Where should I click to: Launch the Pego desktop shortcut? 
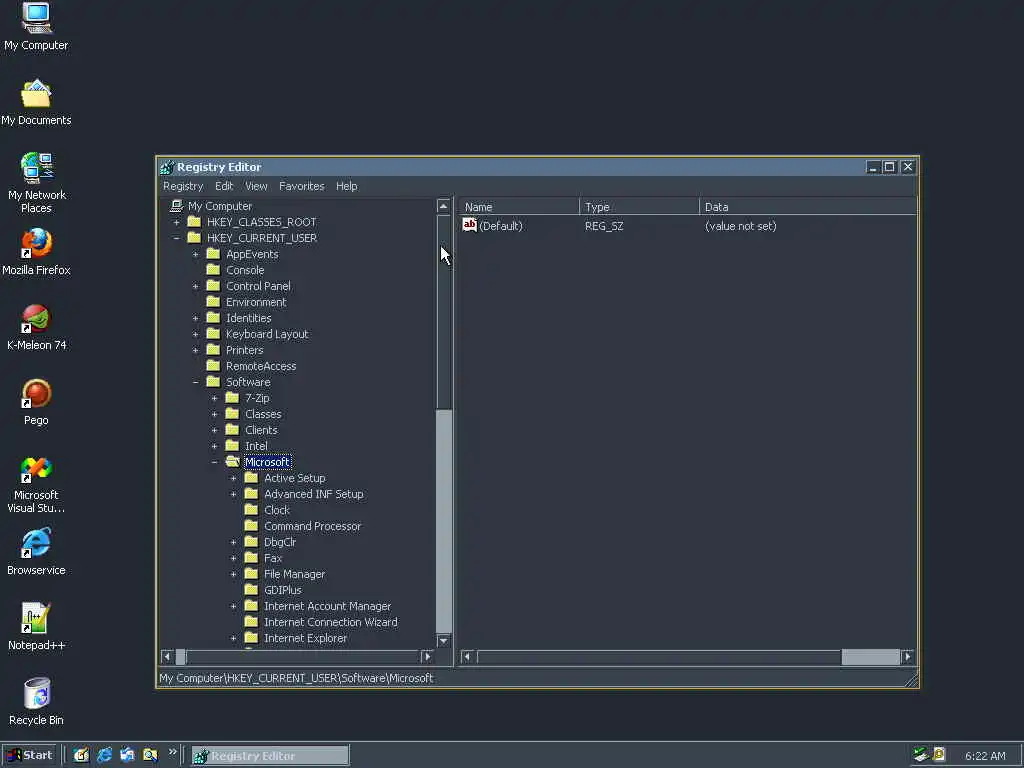click(x=36, y=394)
